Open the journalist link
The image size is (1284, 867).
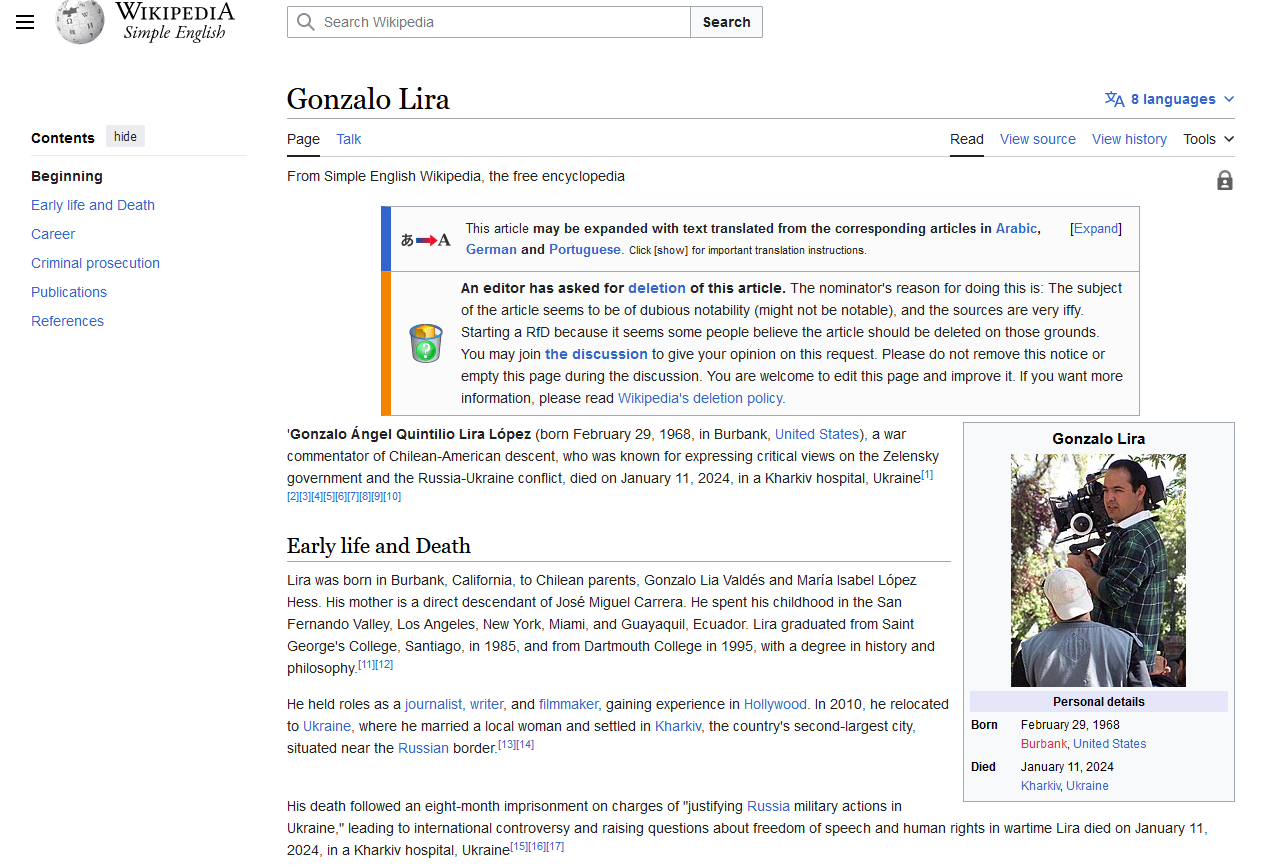click(x=434, y=704)
